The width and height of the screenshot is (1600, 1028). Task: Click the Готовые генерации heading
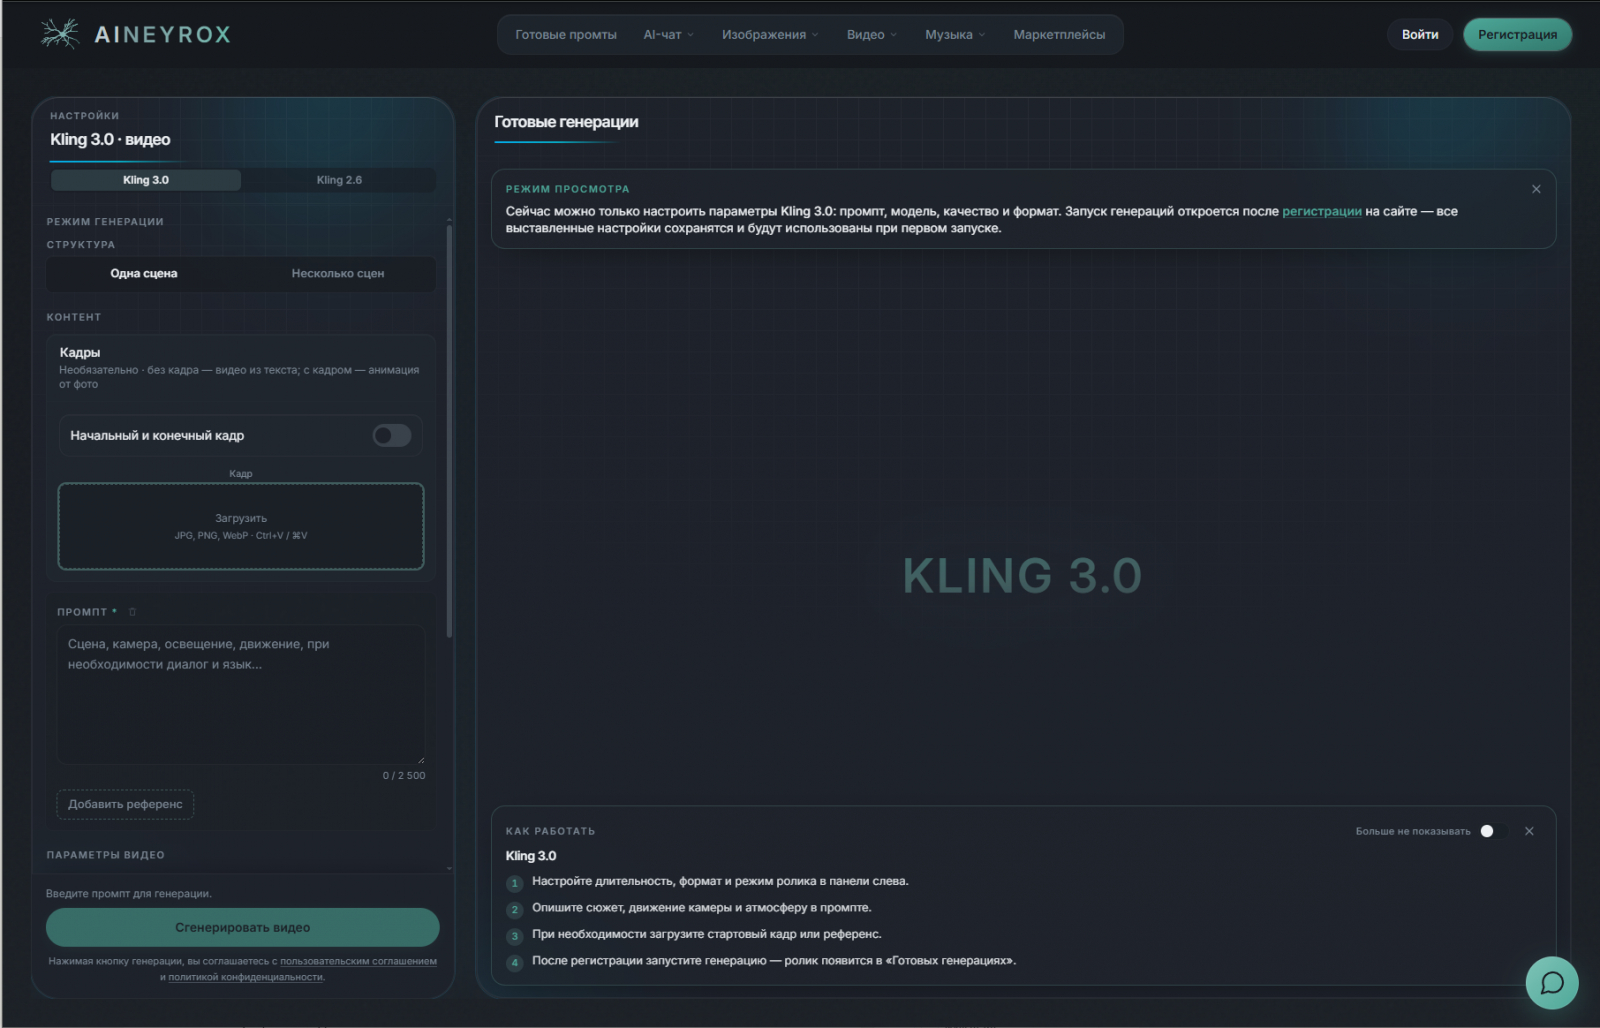566,122
